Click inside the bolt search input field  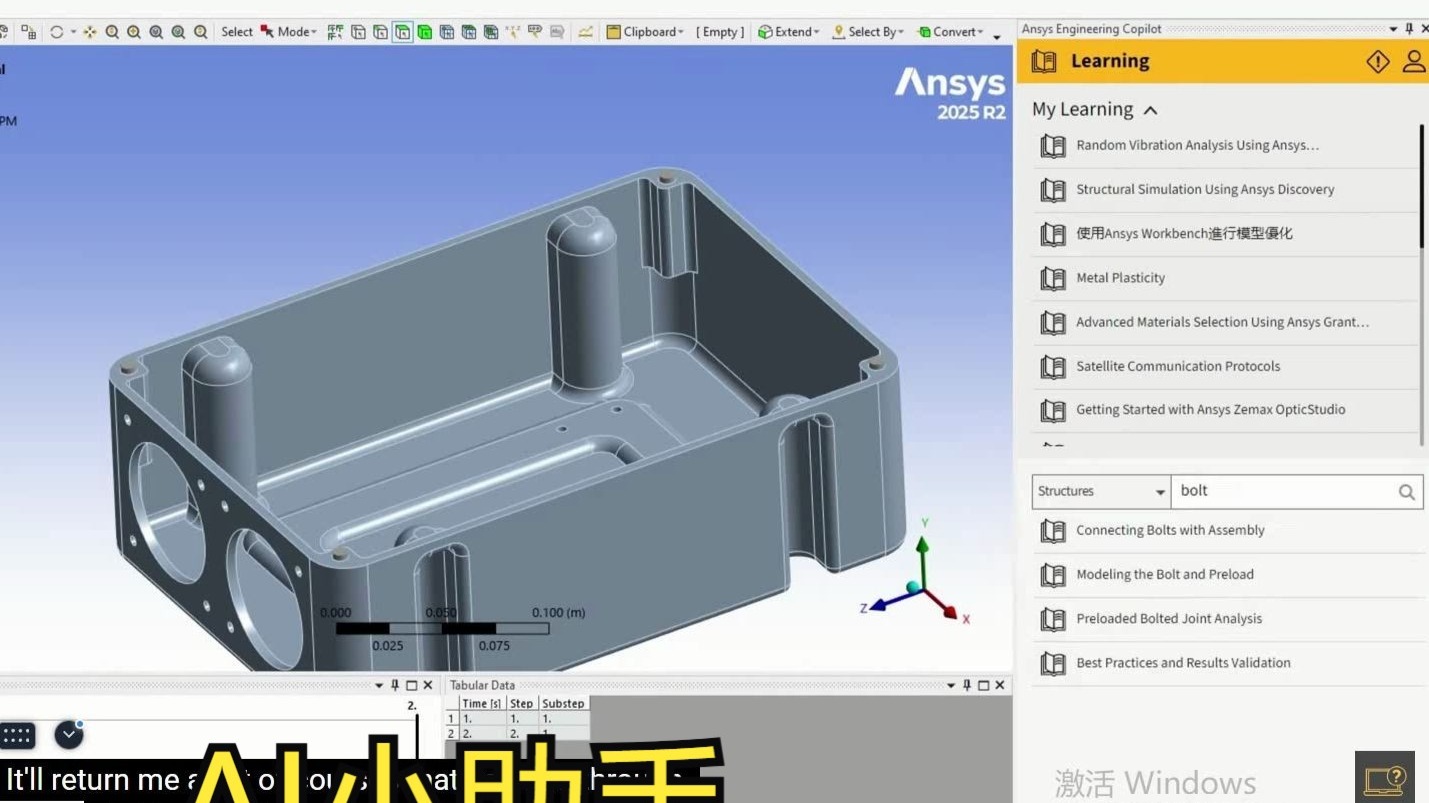pyautogui.click(x=1280, y=491)
